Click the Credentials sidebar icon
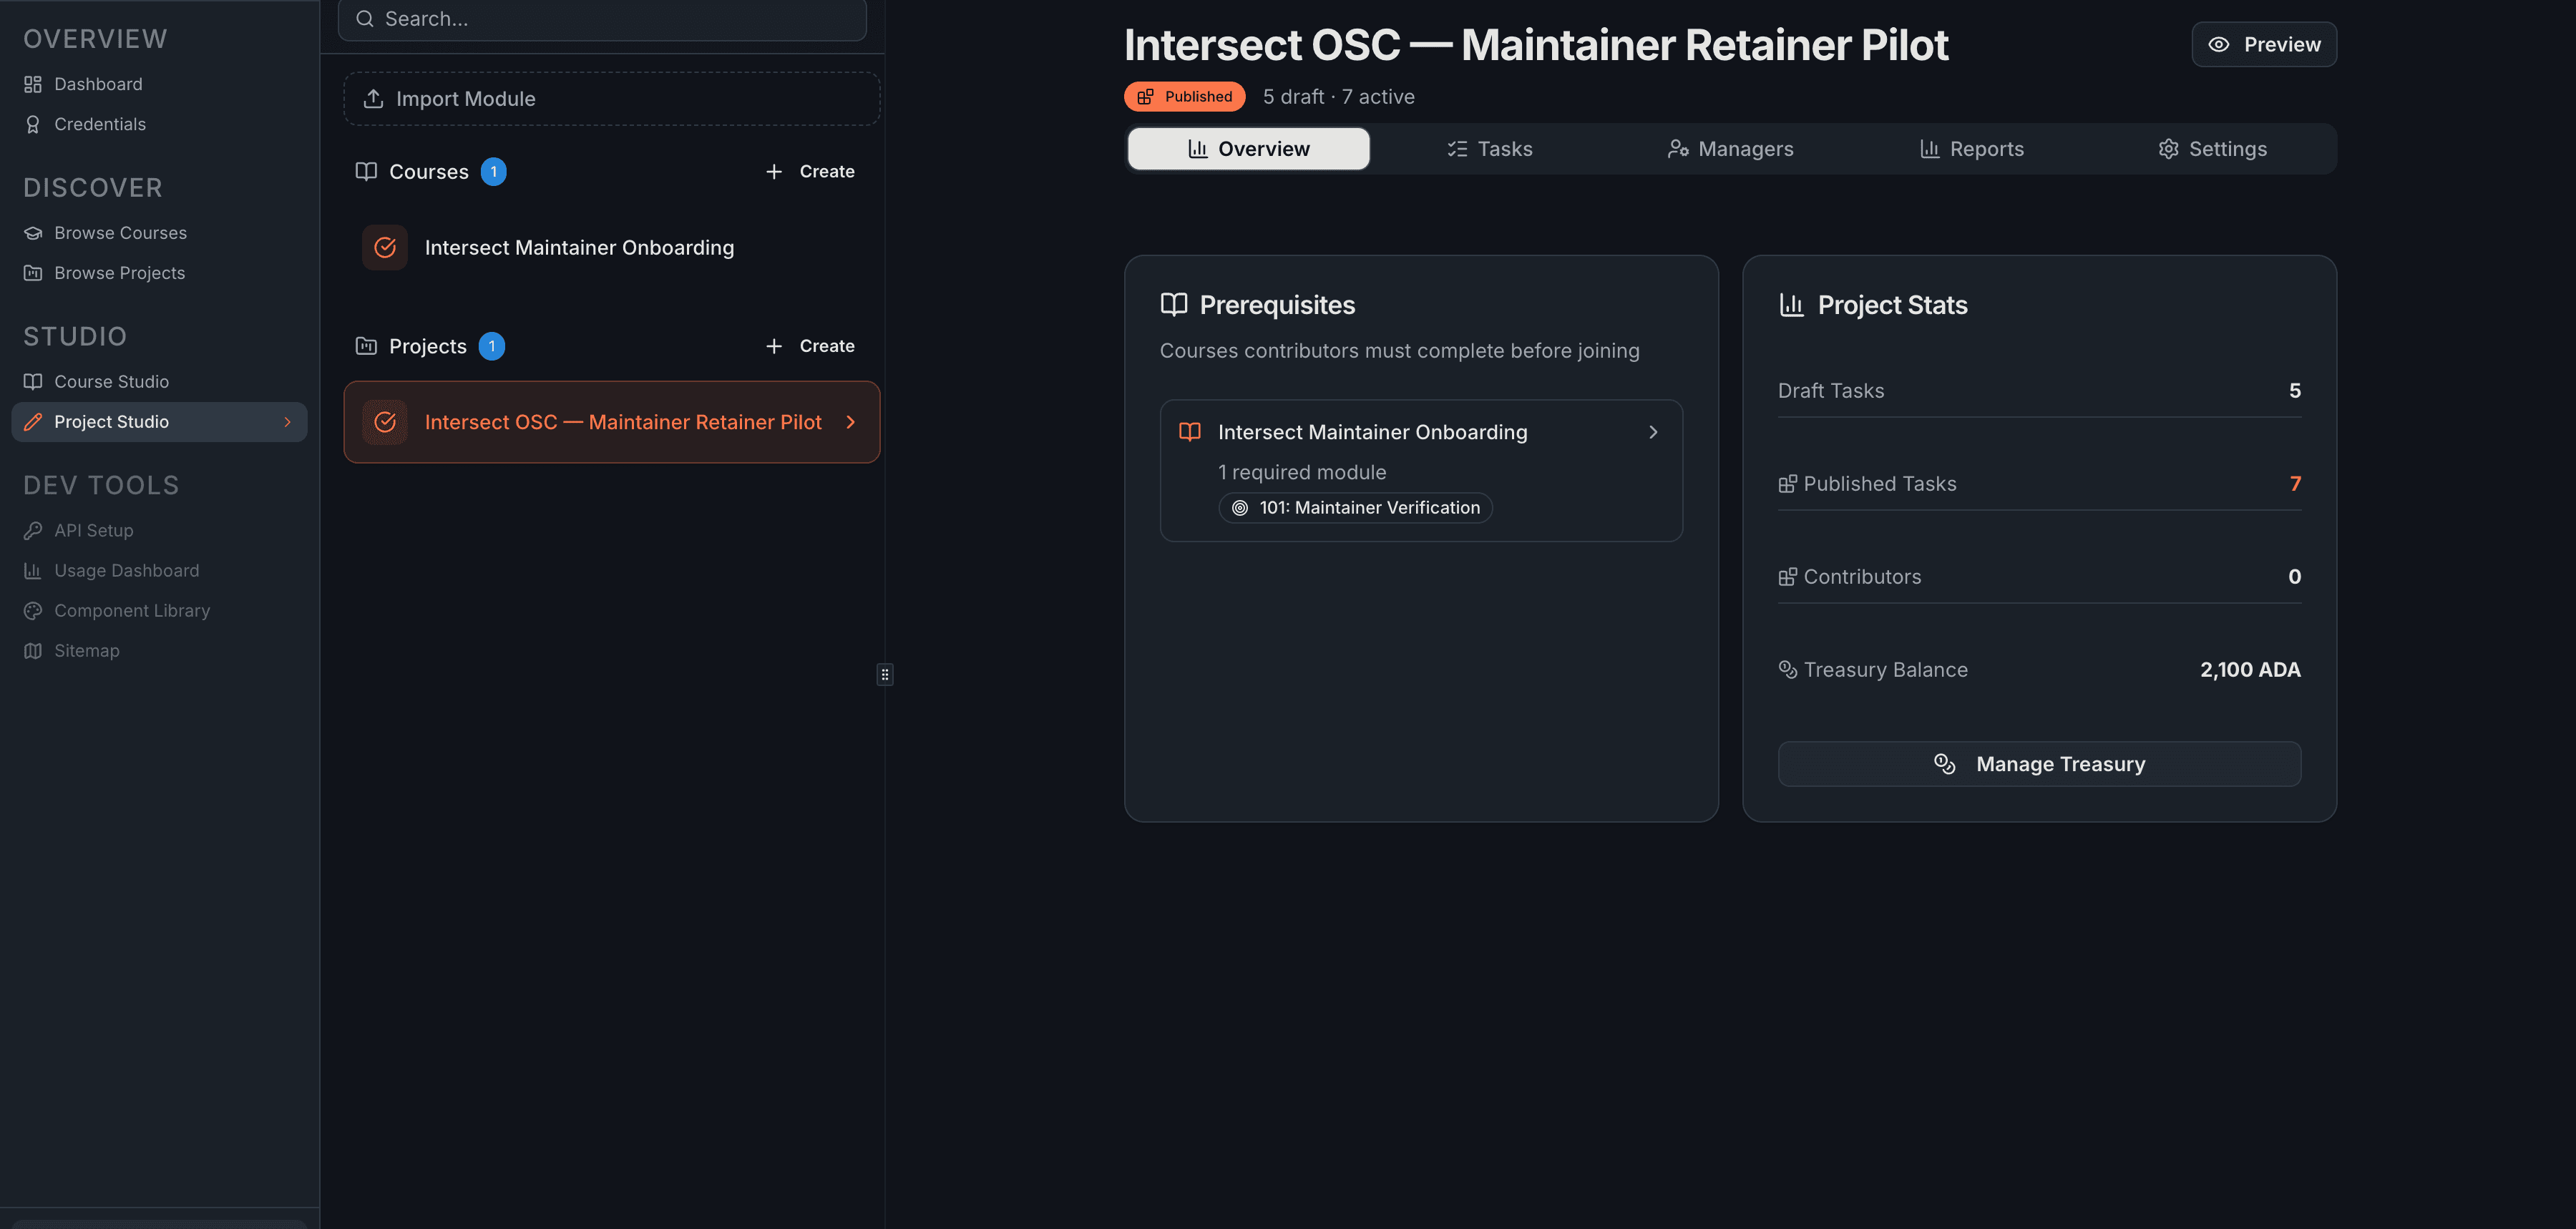Image resolution: width=2576 pixels, height=1229 pixels. coord(33,124)
